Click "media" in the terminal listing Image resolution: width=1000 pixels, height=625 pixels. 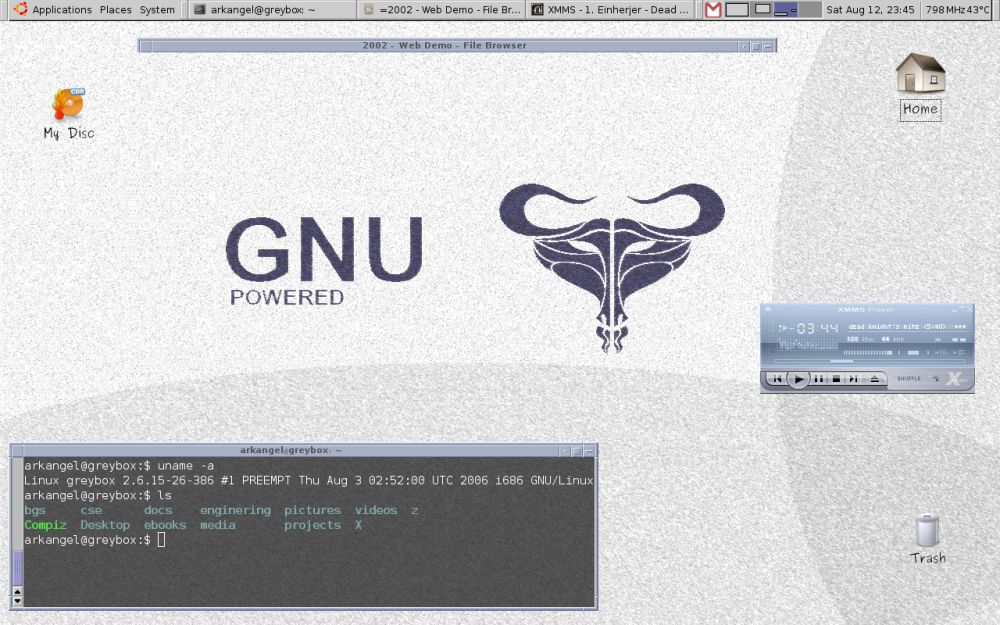tap(217, 525)
